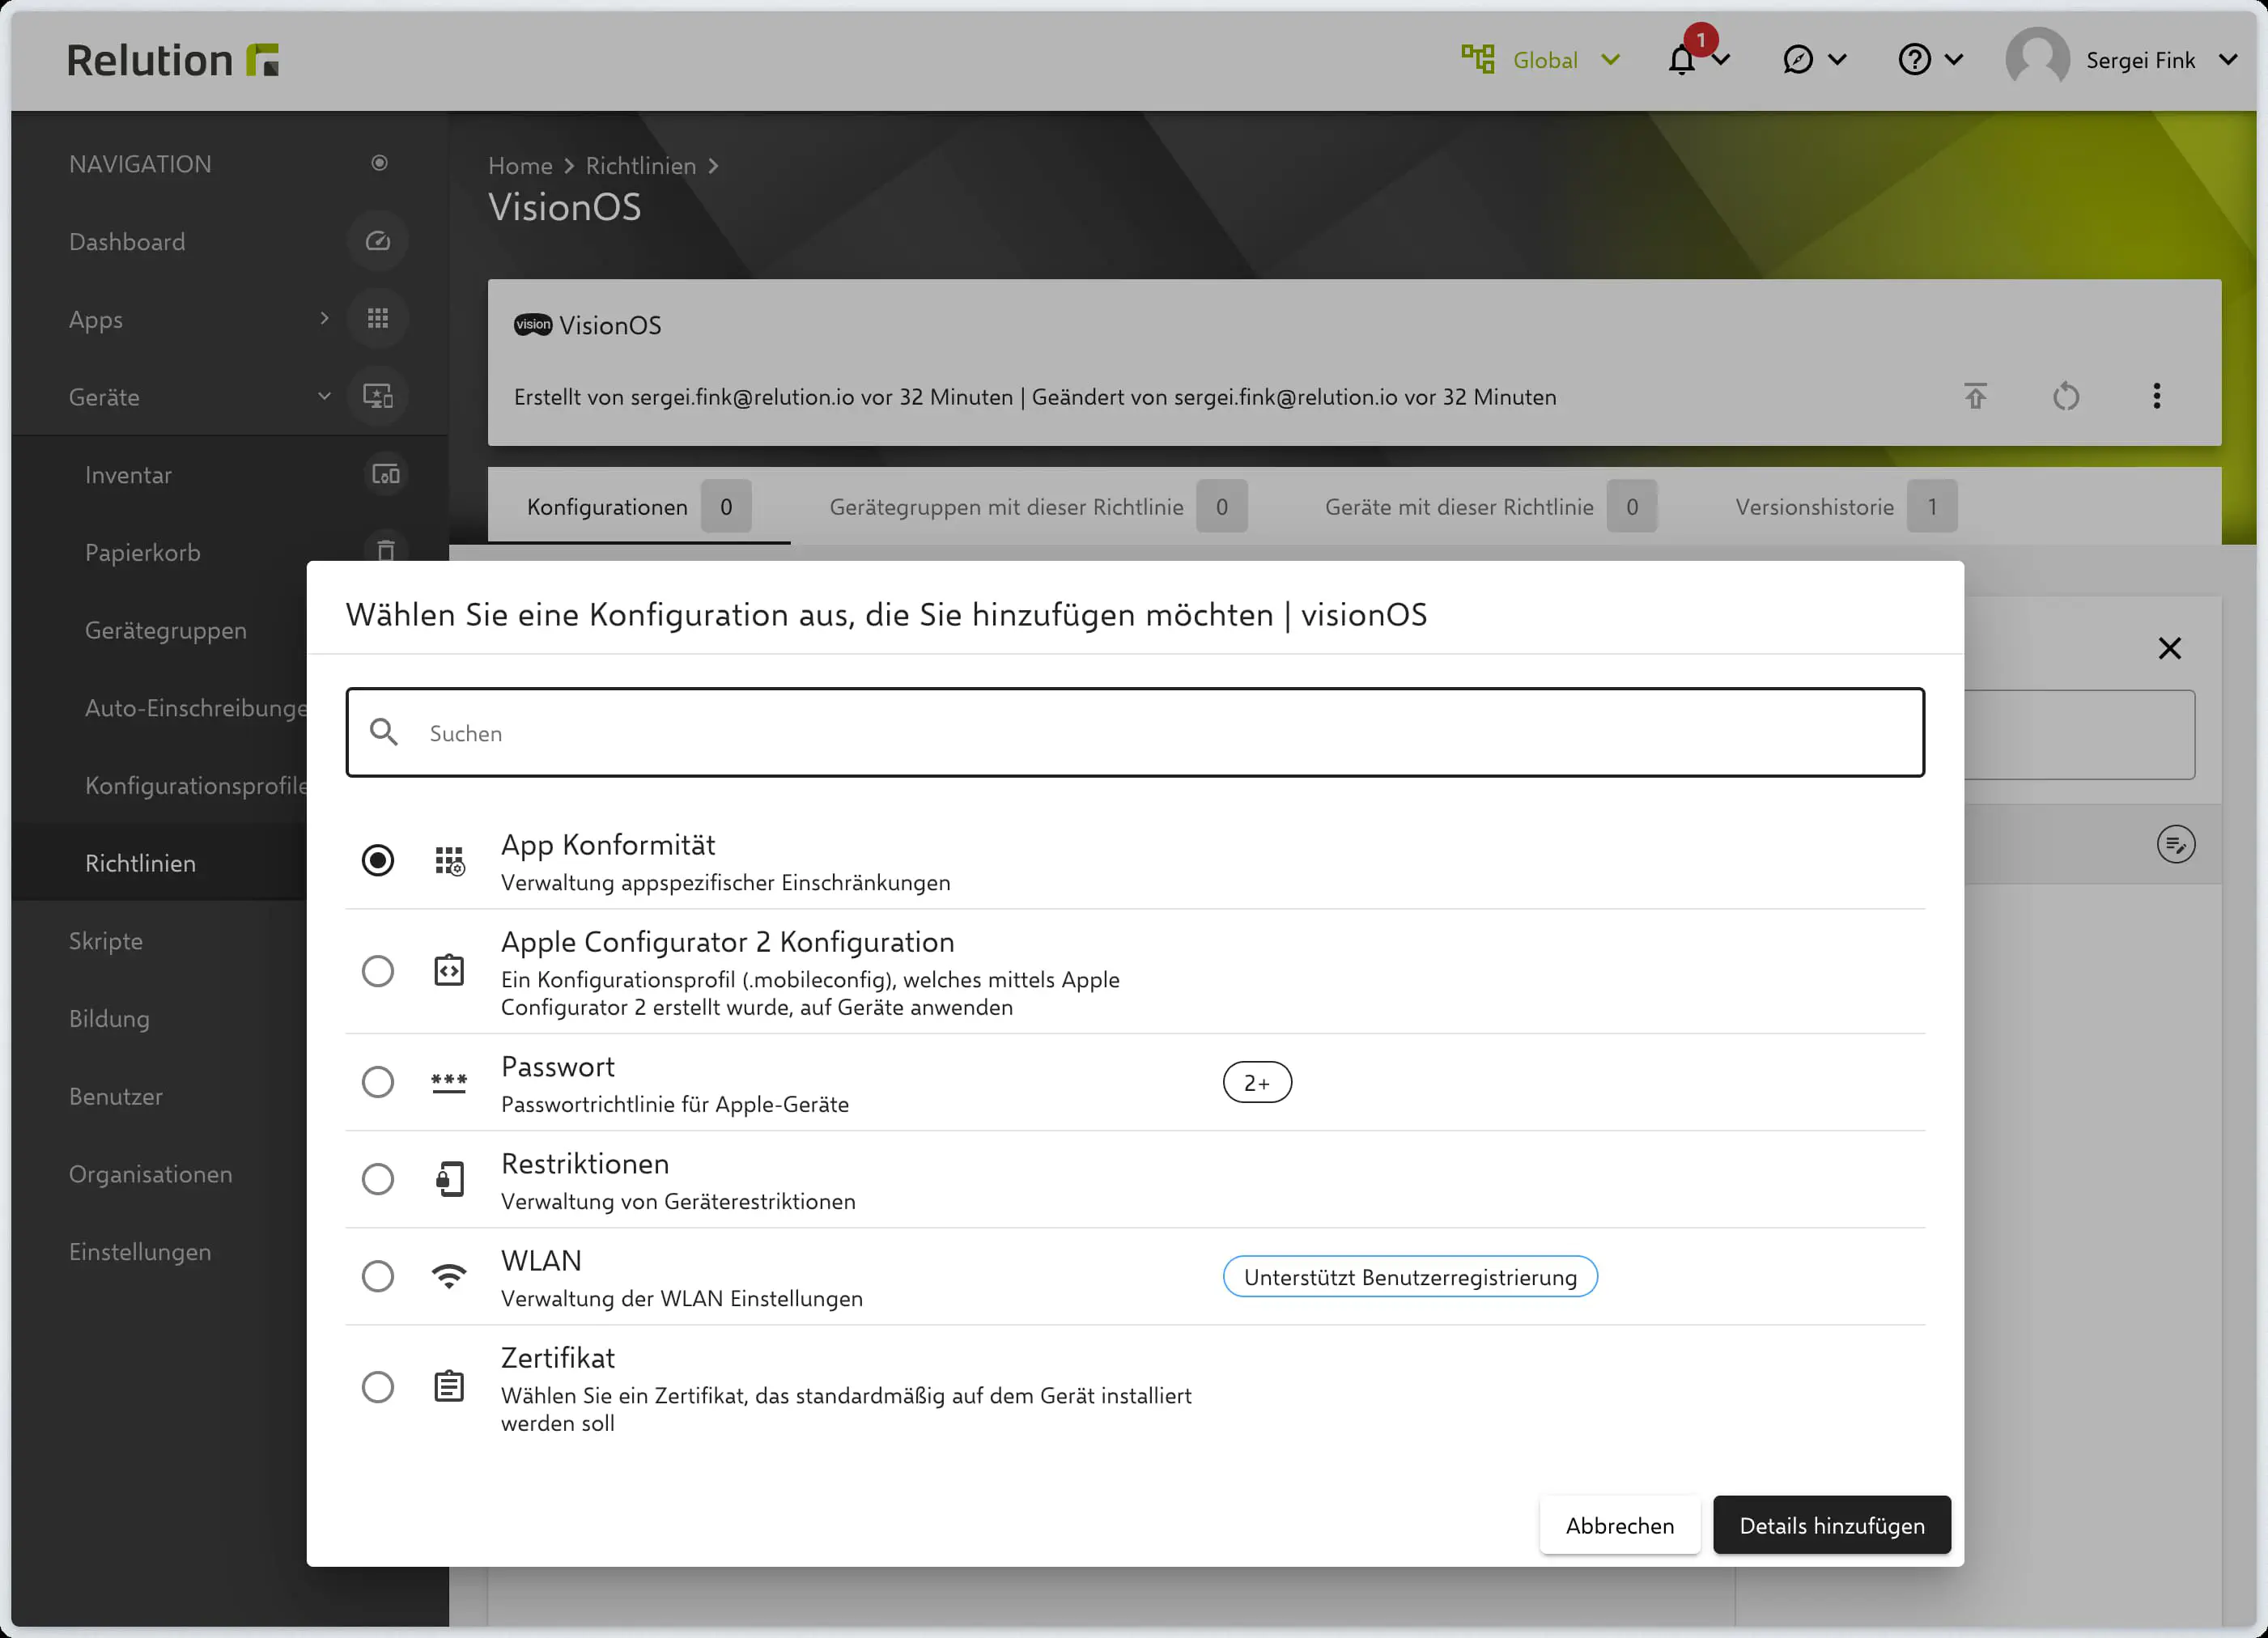Select the Passwort radio button

click(378, 1082)
